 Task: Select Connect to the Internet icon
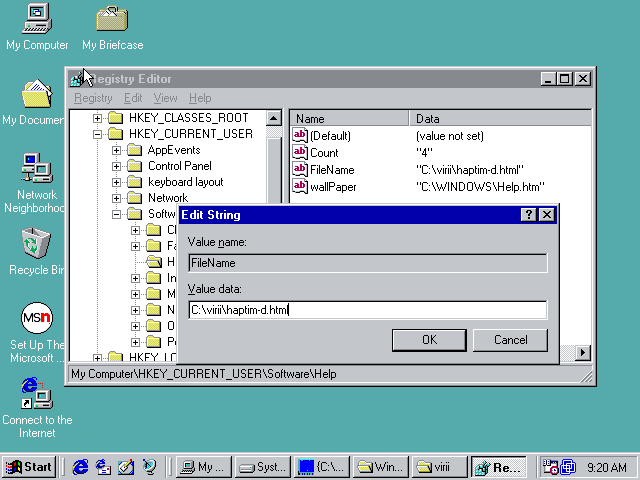[37, 393]
